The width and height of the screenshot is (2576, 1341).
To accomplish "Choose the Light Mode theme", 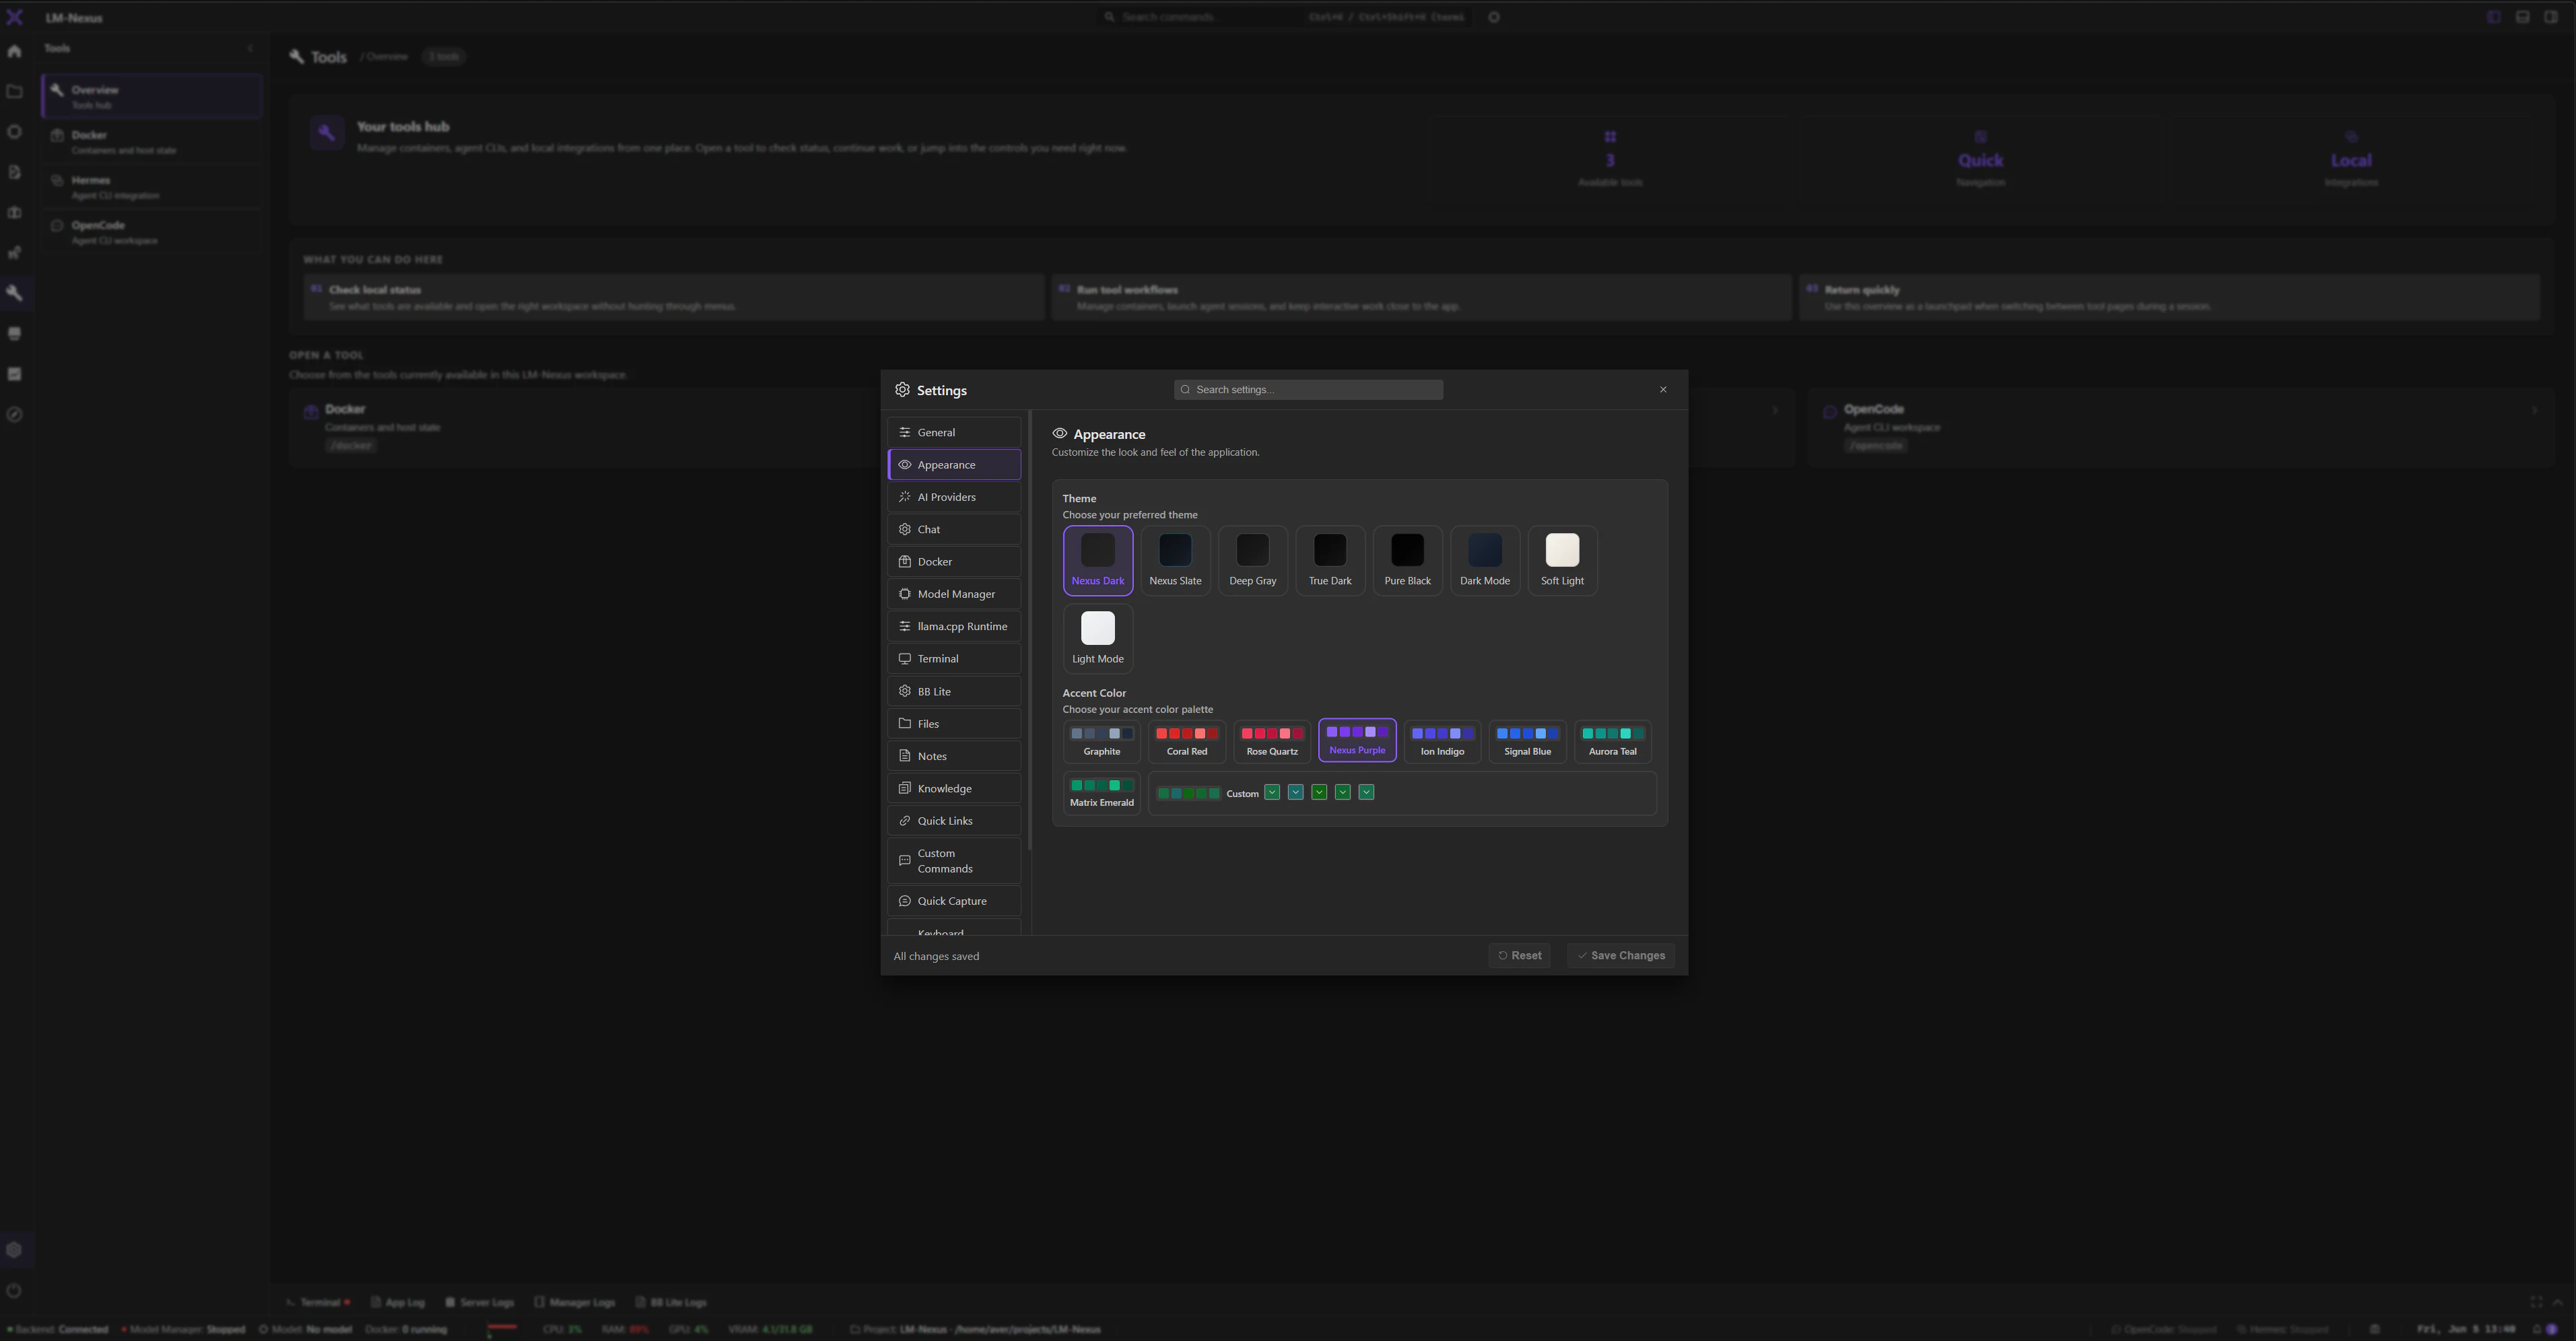I will point(1098,639).
